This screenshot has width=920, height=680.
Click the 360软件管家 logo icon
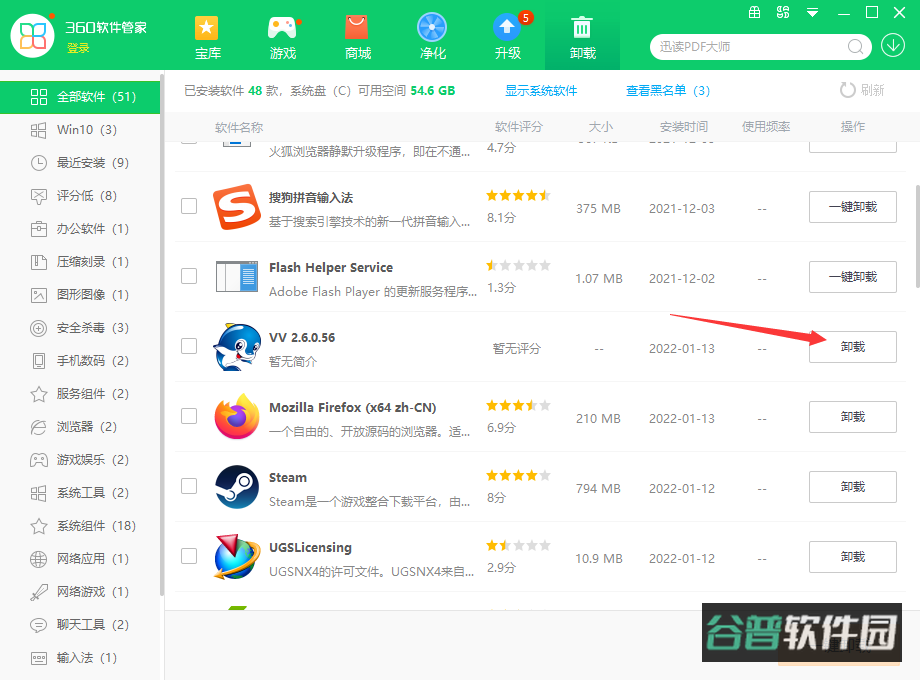pos(33,36)
